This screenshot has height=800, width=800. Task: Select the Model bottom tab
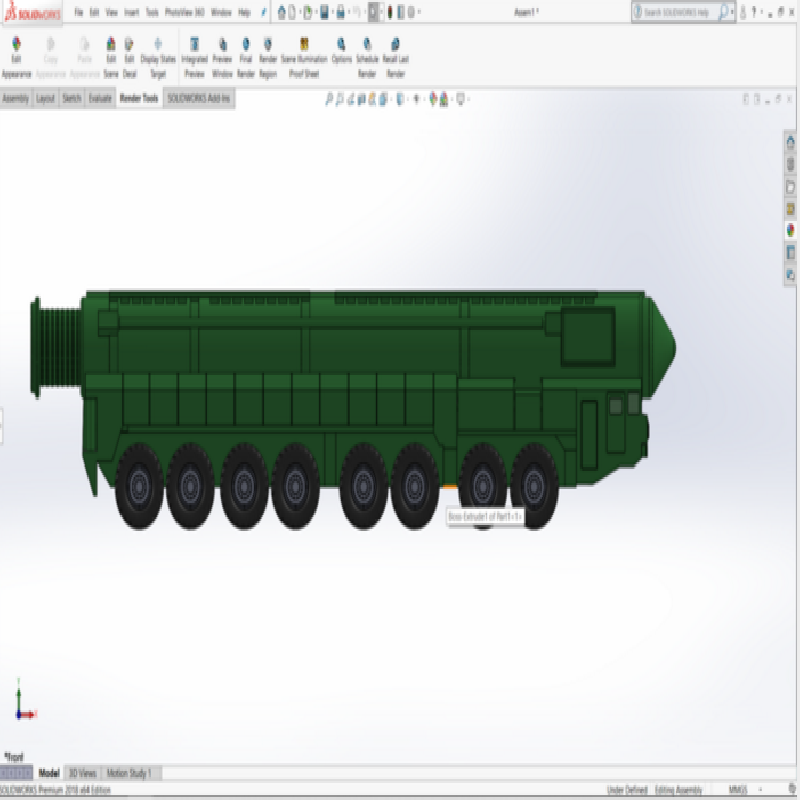click(x=49, y=773)
